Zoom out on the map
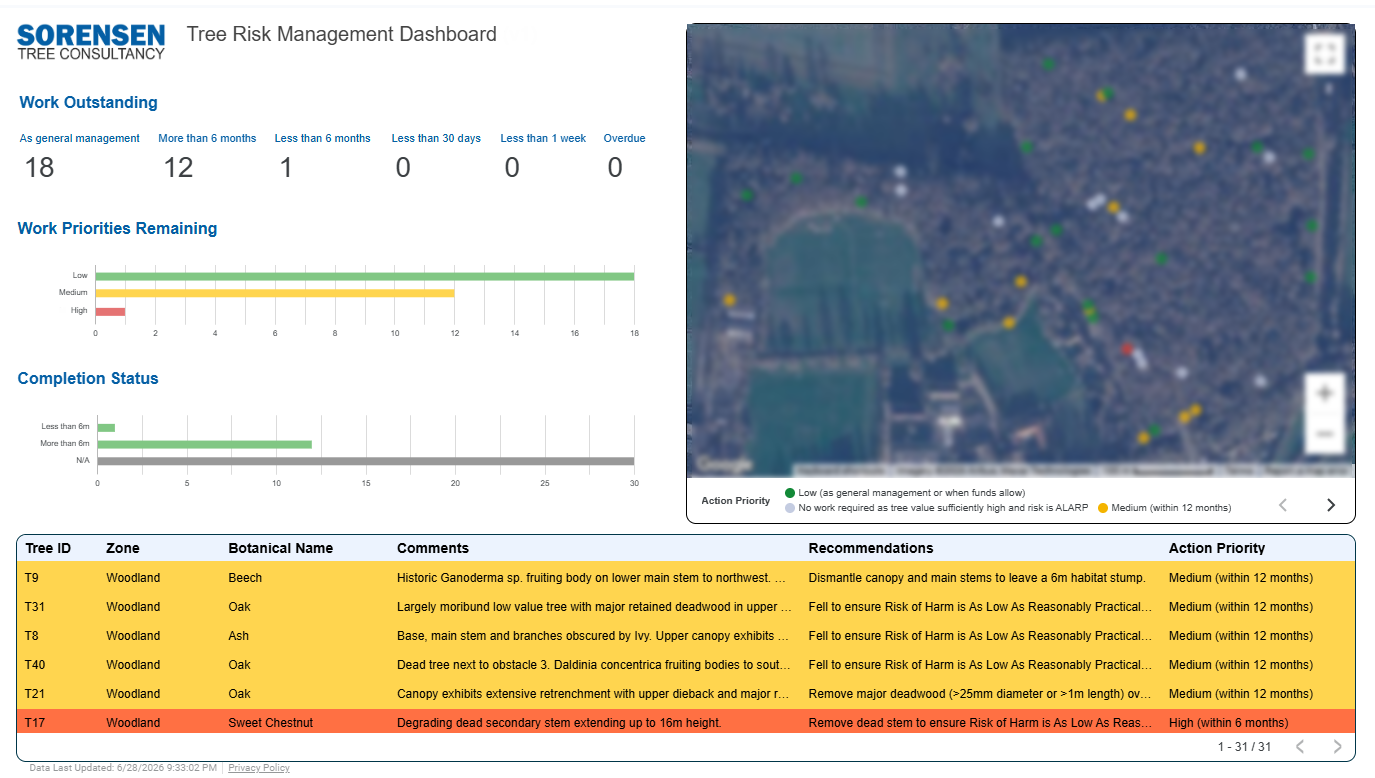The image size is (1375, 778). coord(1324,433)
